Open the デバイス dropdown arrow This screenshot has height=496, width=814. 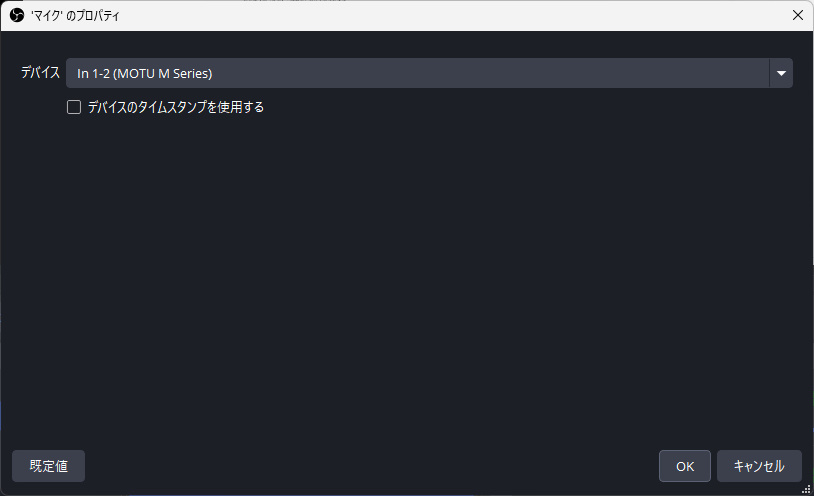pyautogui.click(x=780, y=73)
